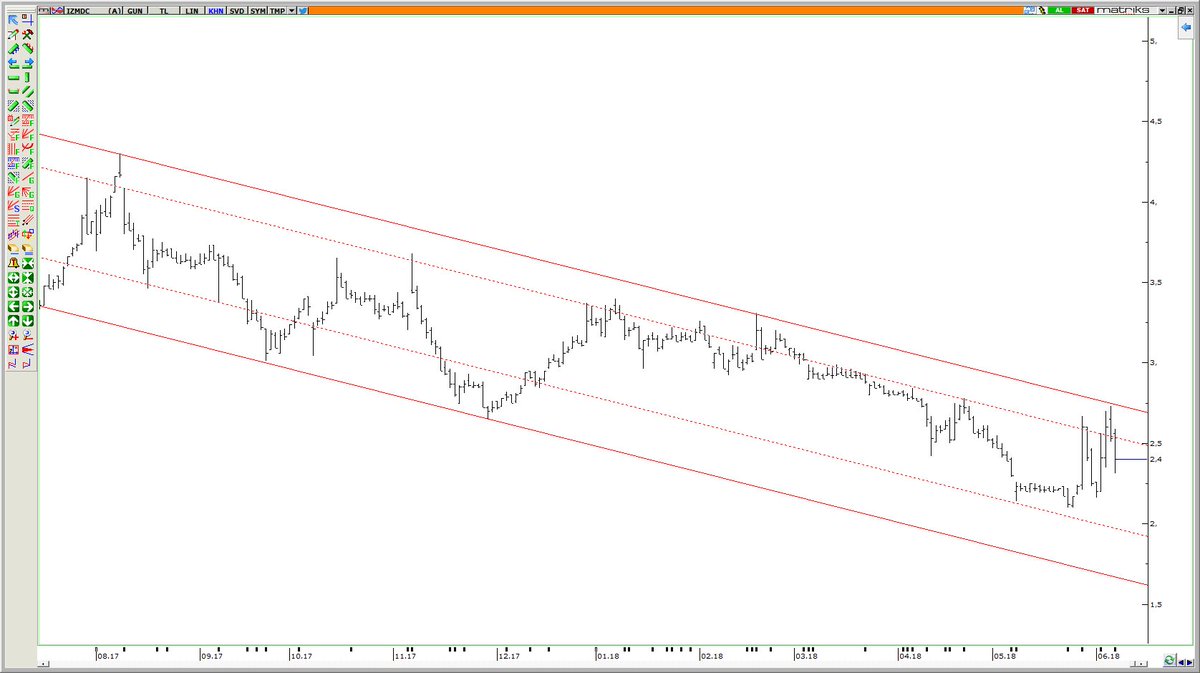The width and height of the screenshot is (1200, 673).
Task: Click the green down arrow navigation button
Action: click(x=28, y=319)
